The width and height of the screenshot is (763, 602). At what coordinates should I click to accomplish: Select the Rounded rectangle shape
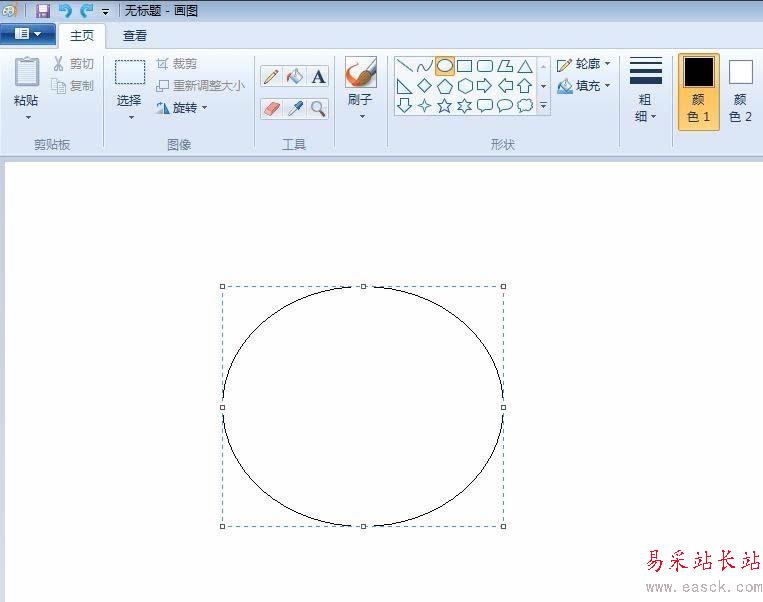[x=485, y=66]
